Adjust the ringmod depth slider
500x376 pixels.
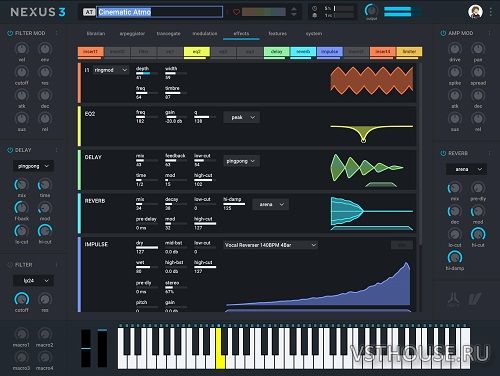coord(147,73)
